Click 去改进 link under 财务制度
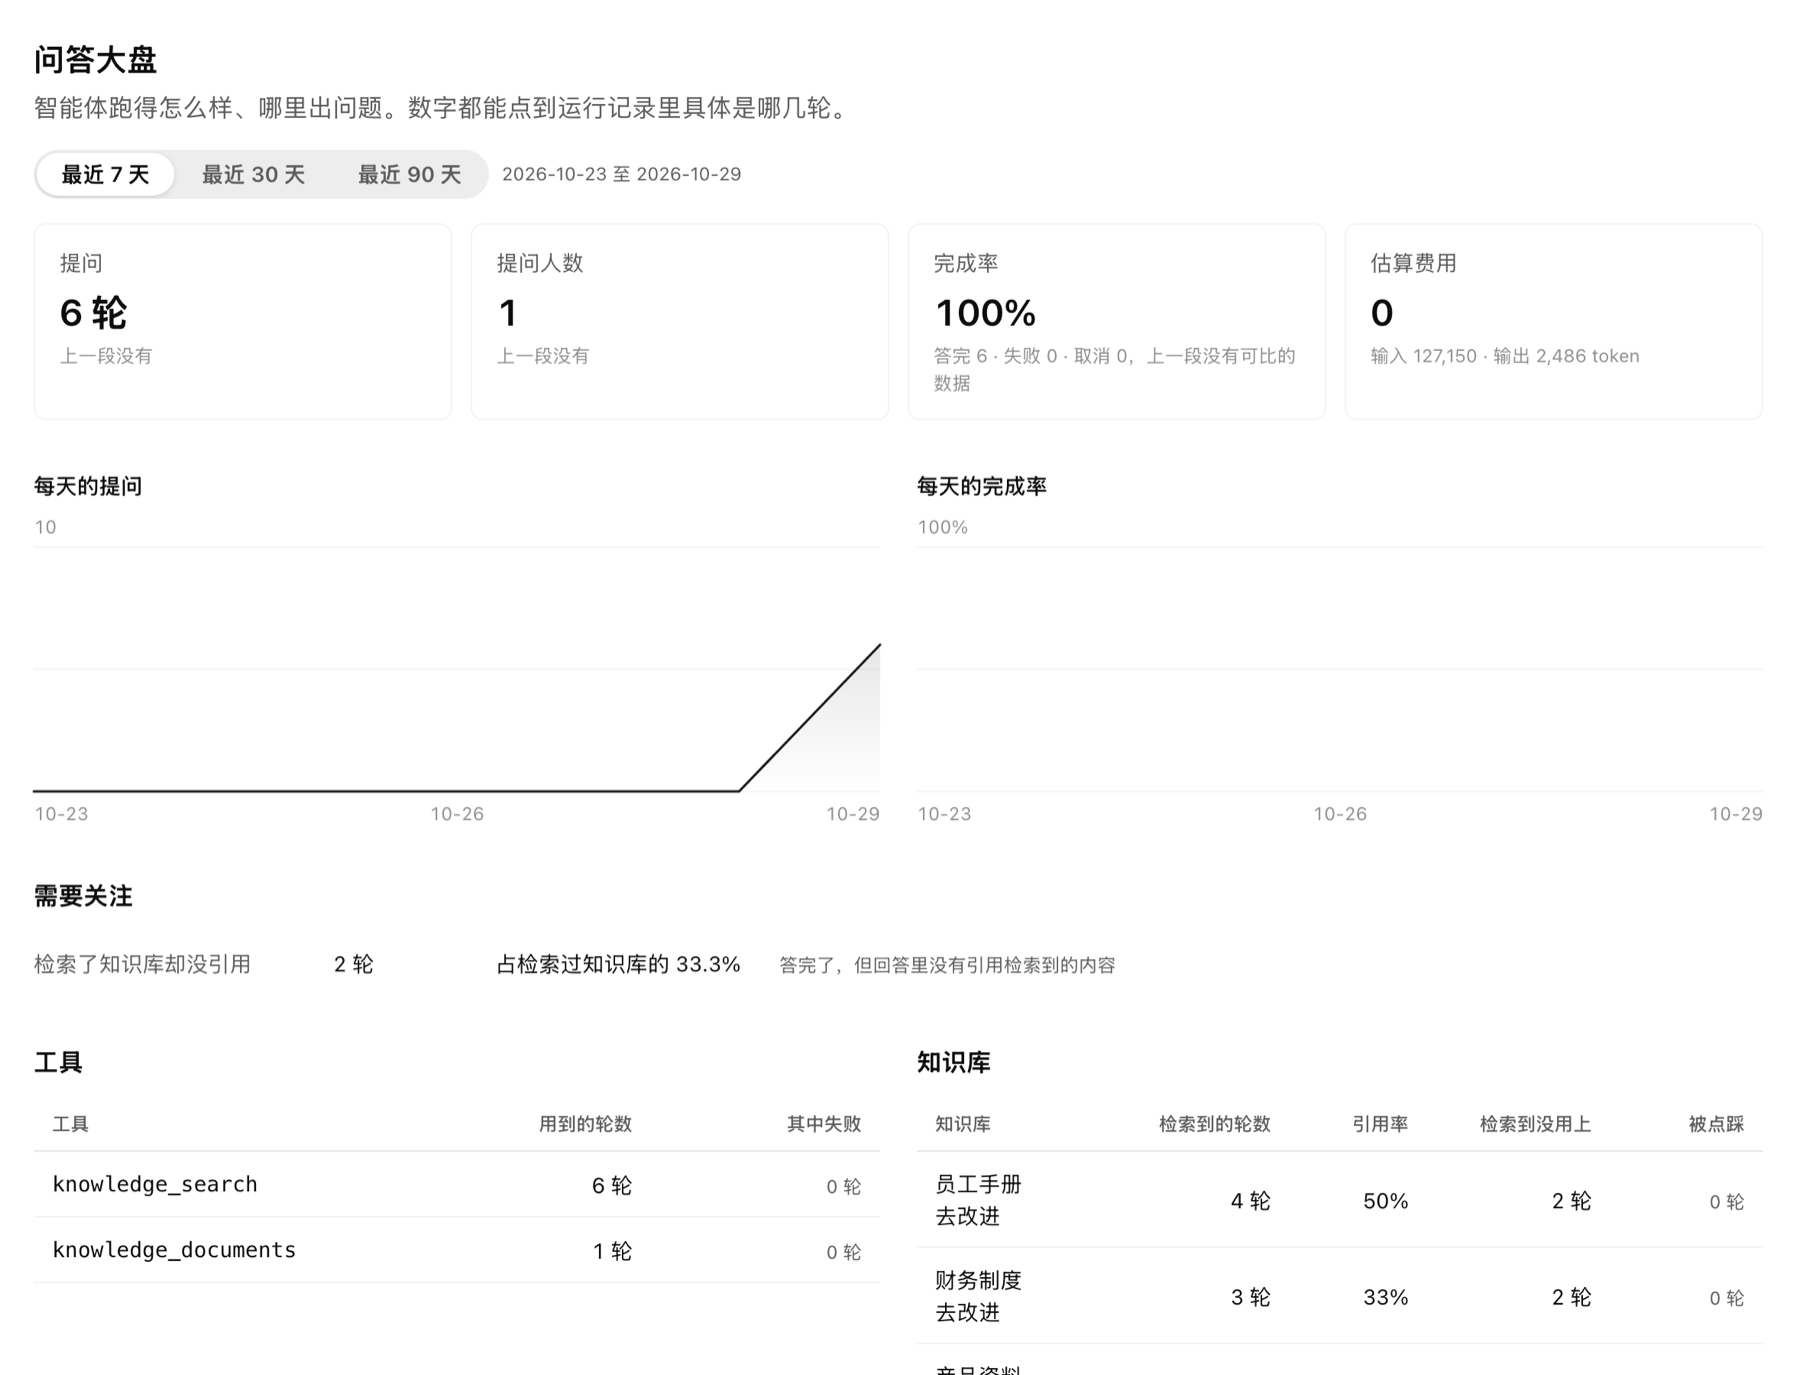The image size is (1800, 1375). pyautogui.click(x=967, y=1312)
